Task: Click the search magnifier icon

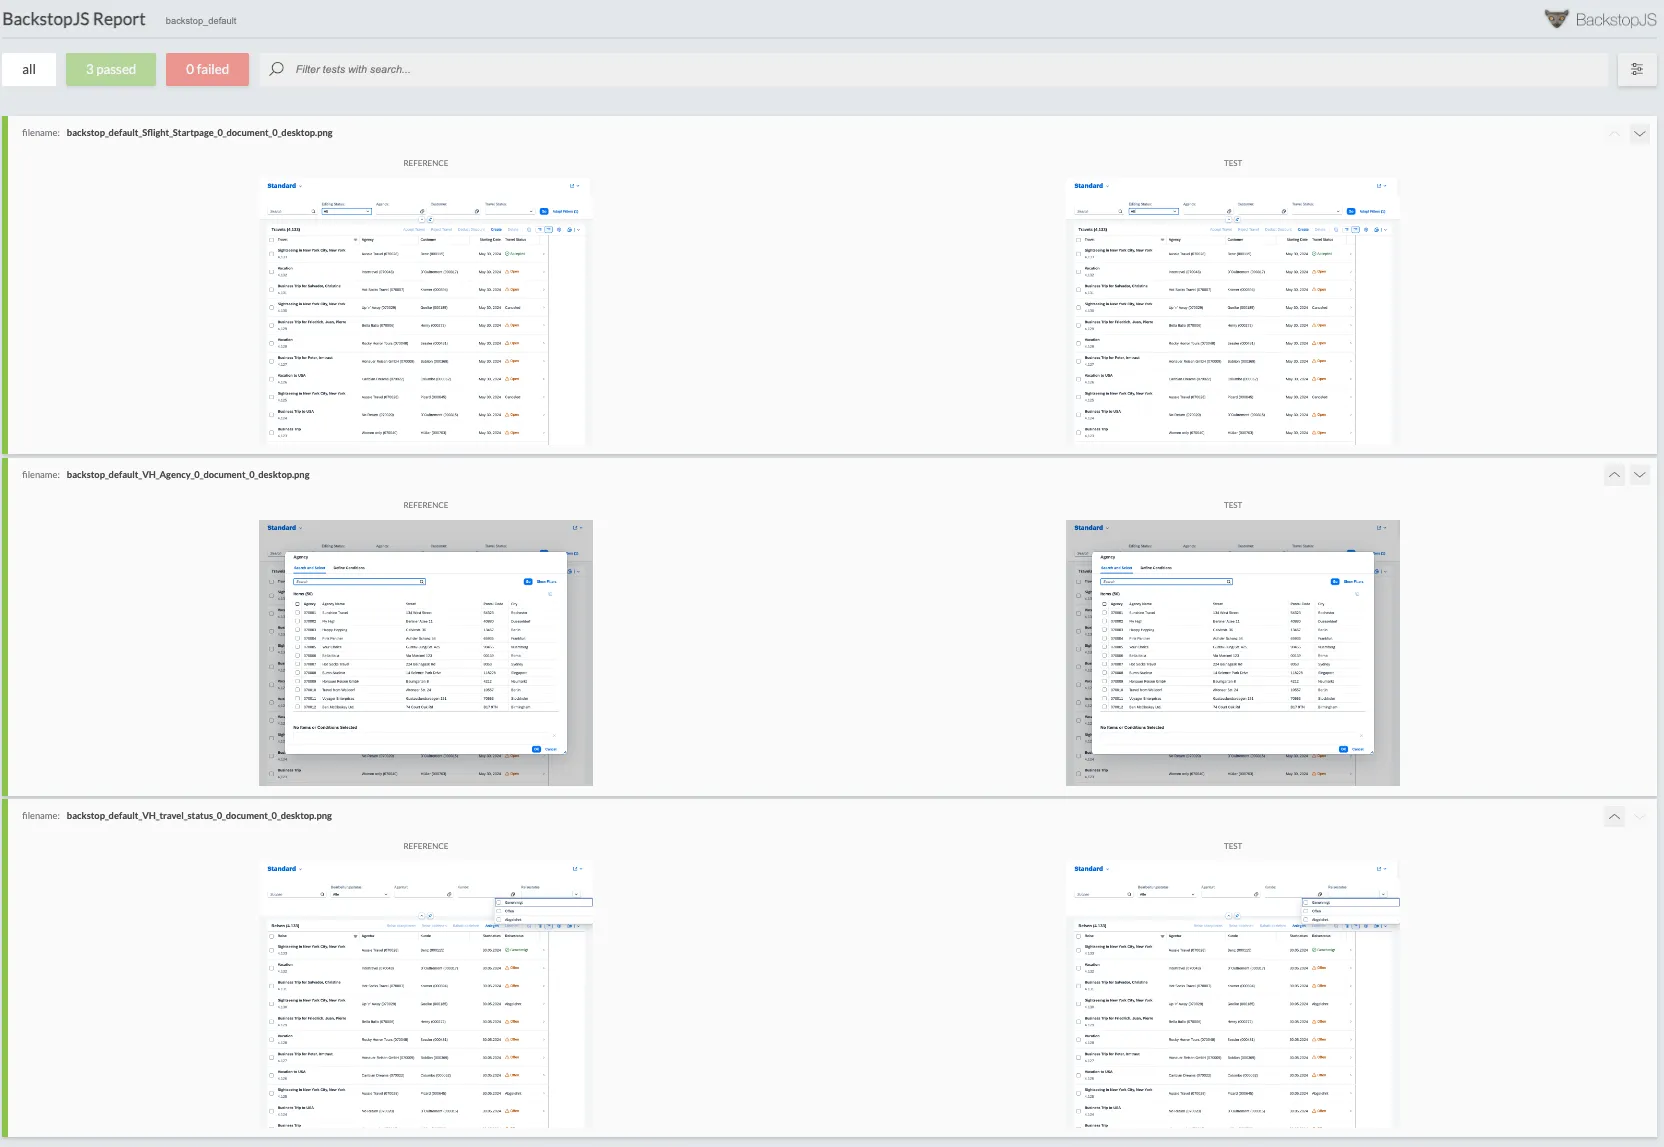Action: 277,69
